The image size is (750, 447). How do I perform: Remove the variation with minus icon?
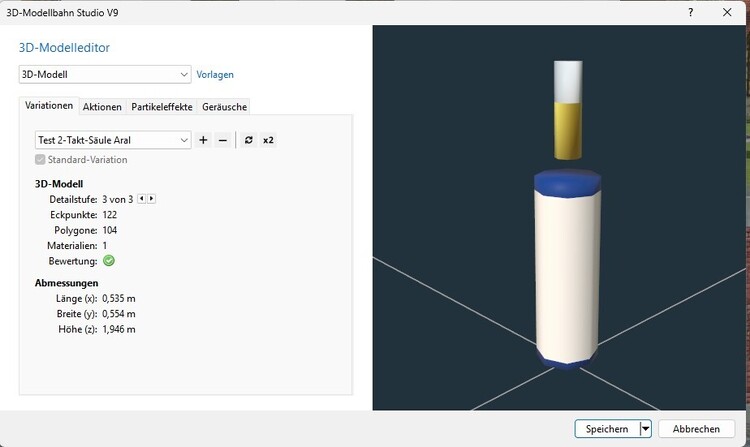pyautogui.click(x=222, y=140)
